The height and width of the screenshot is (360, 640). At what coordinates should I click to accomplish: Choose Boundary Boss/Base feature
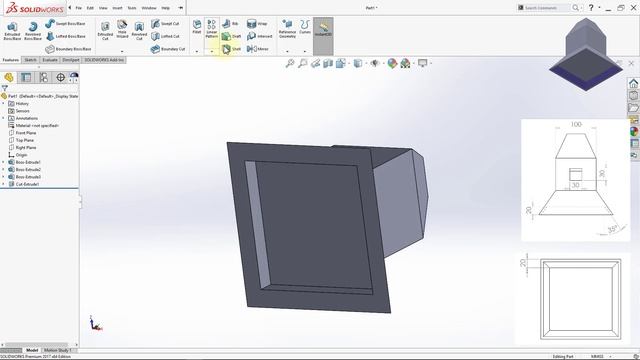click(68, 49)
